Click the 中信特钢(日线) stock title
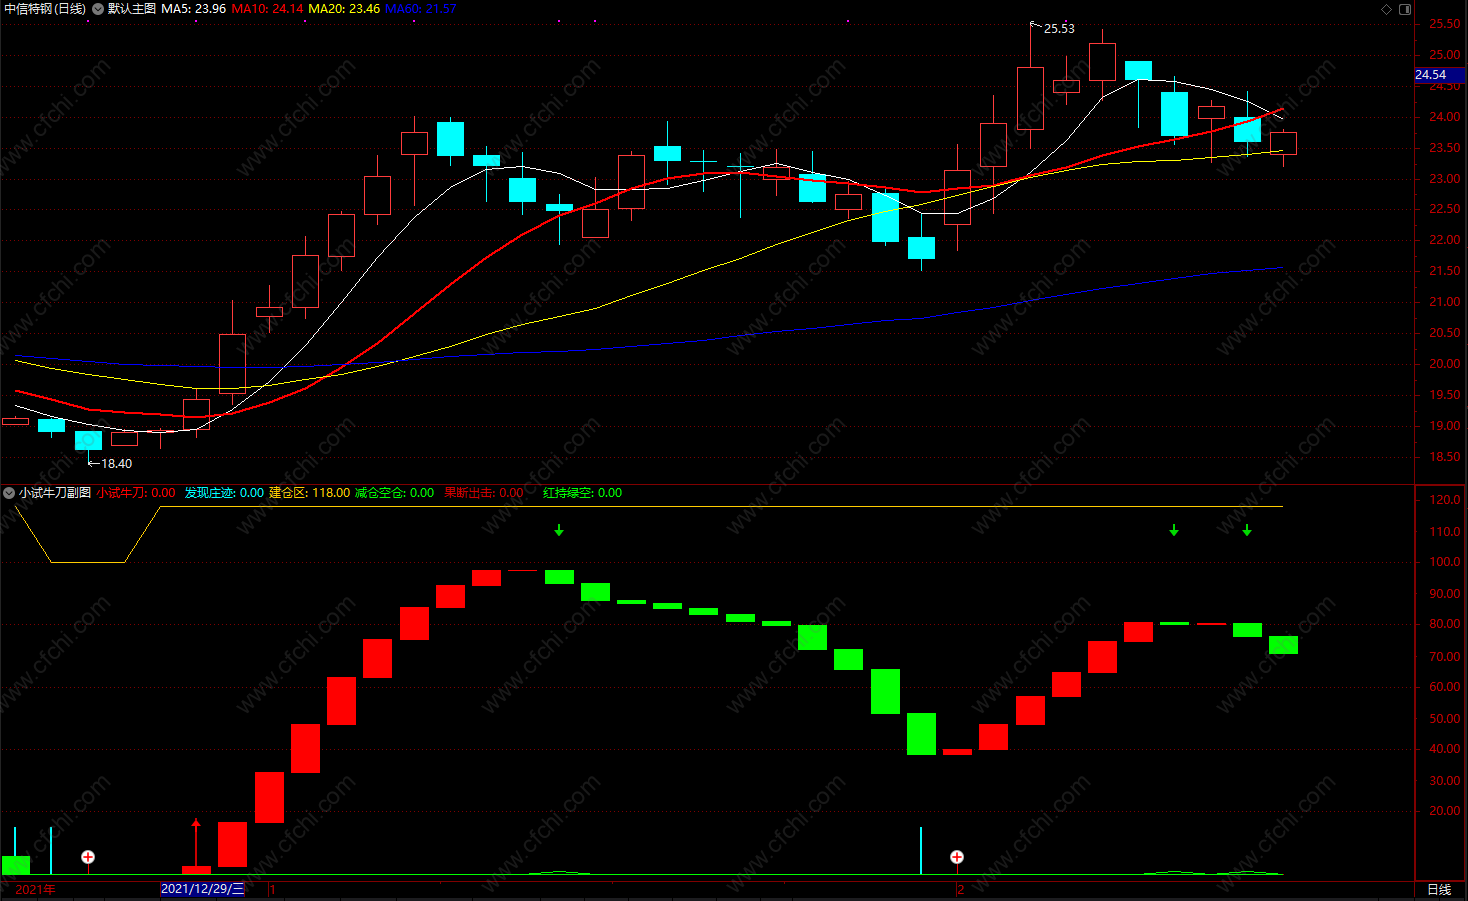The height and width of the screenshot is (901, 1468). [45, 9]
